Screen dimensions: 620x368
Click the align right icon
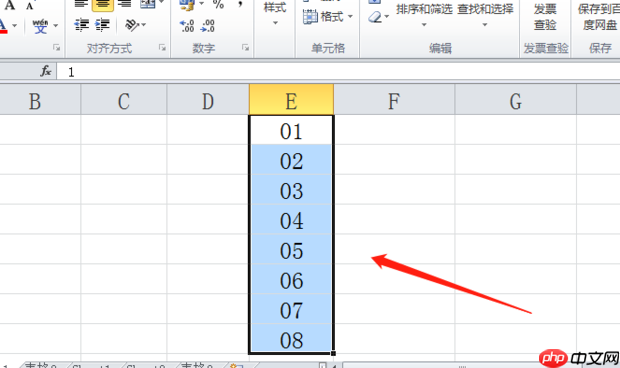click(x=125, y=4)
